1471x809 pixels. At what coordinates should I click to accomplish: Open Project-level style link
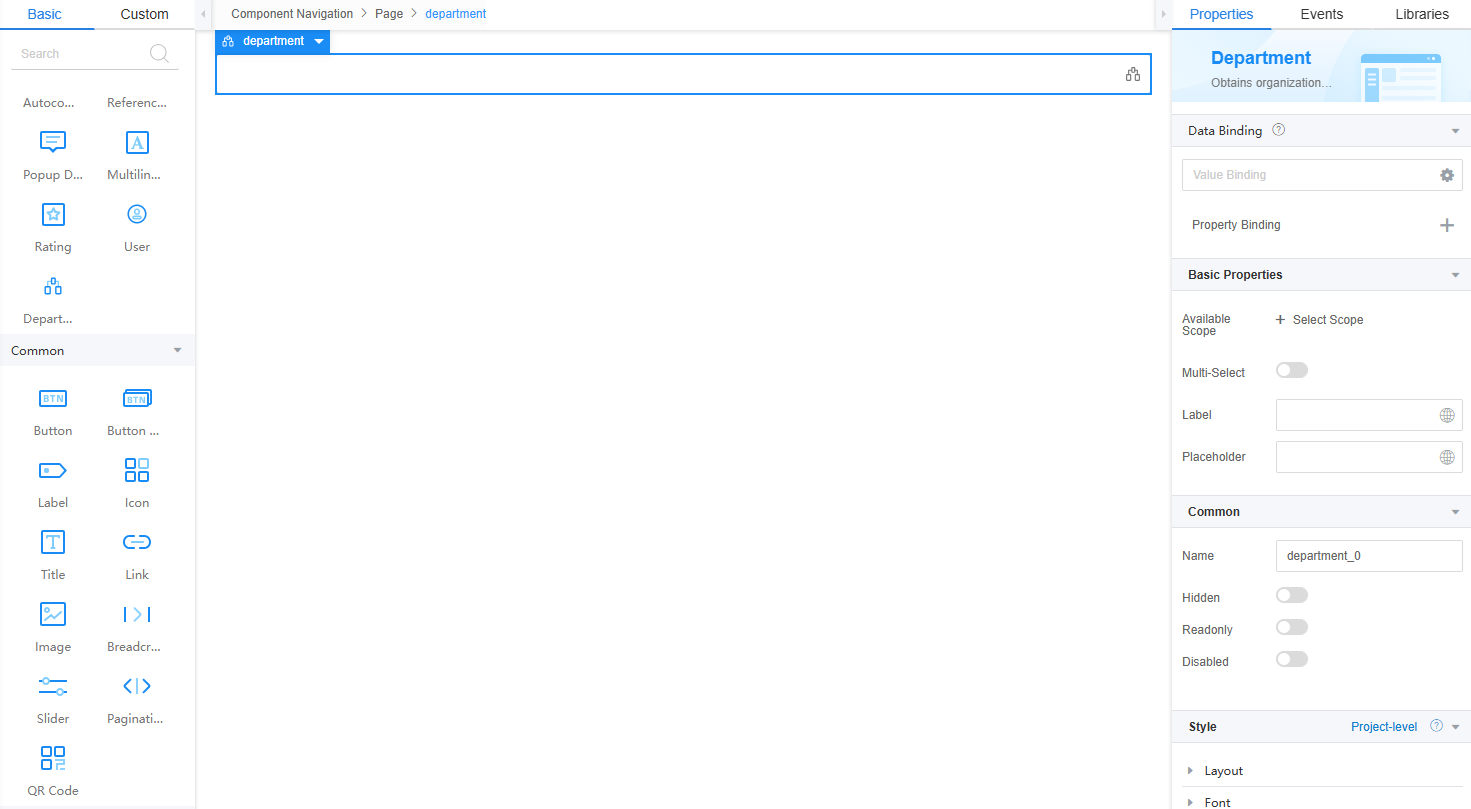[x=1384, y=727]
